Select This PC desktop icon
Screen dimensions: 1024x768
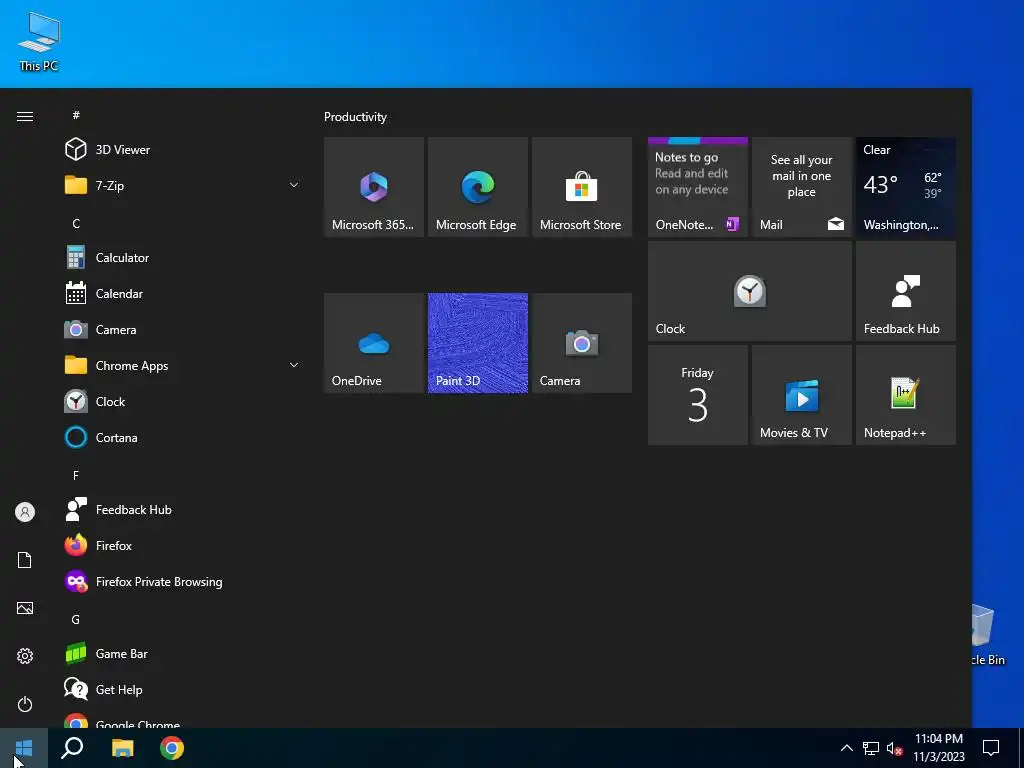coord(39,42)
